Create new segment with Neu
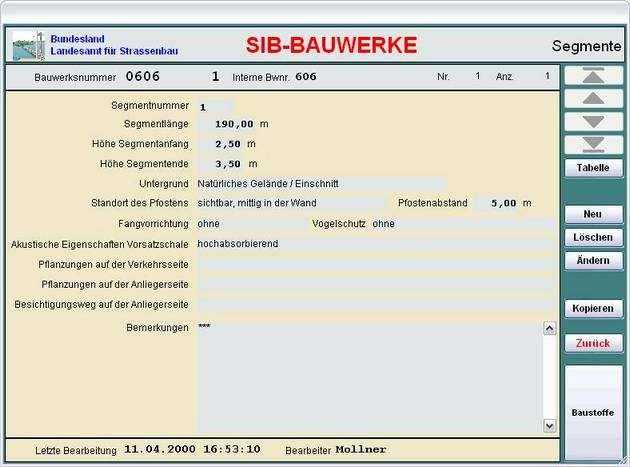 tap(593, 214)
